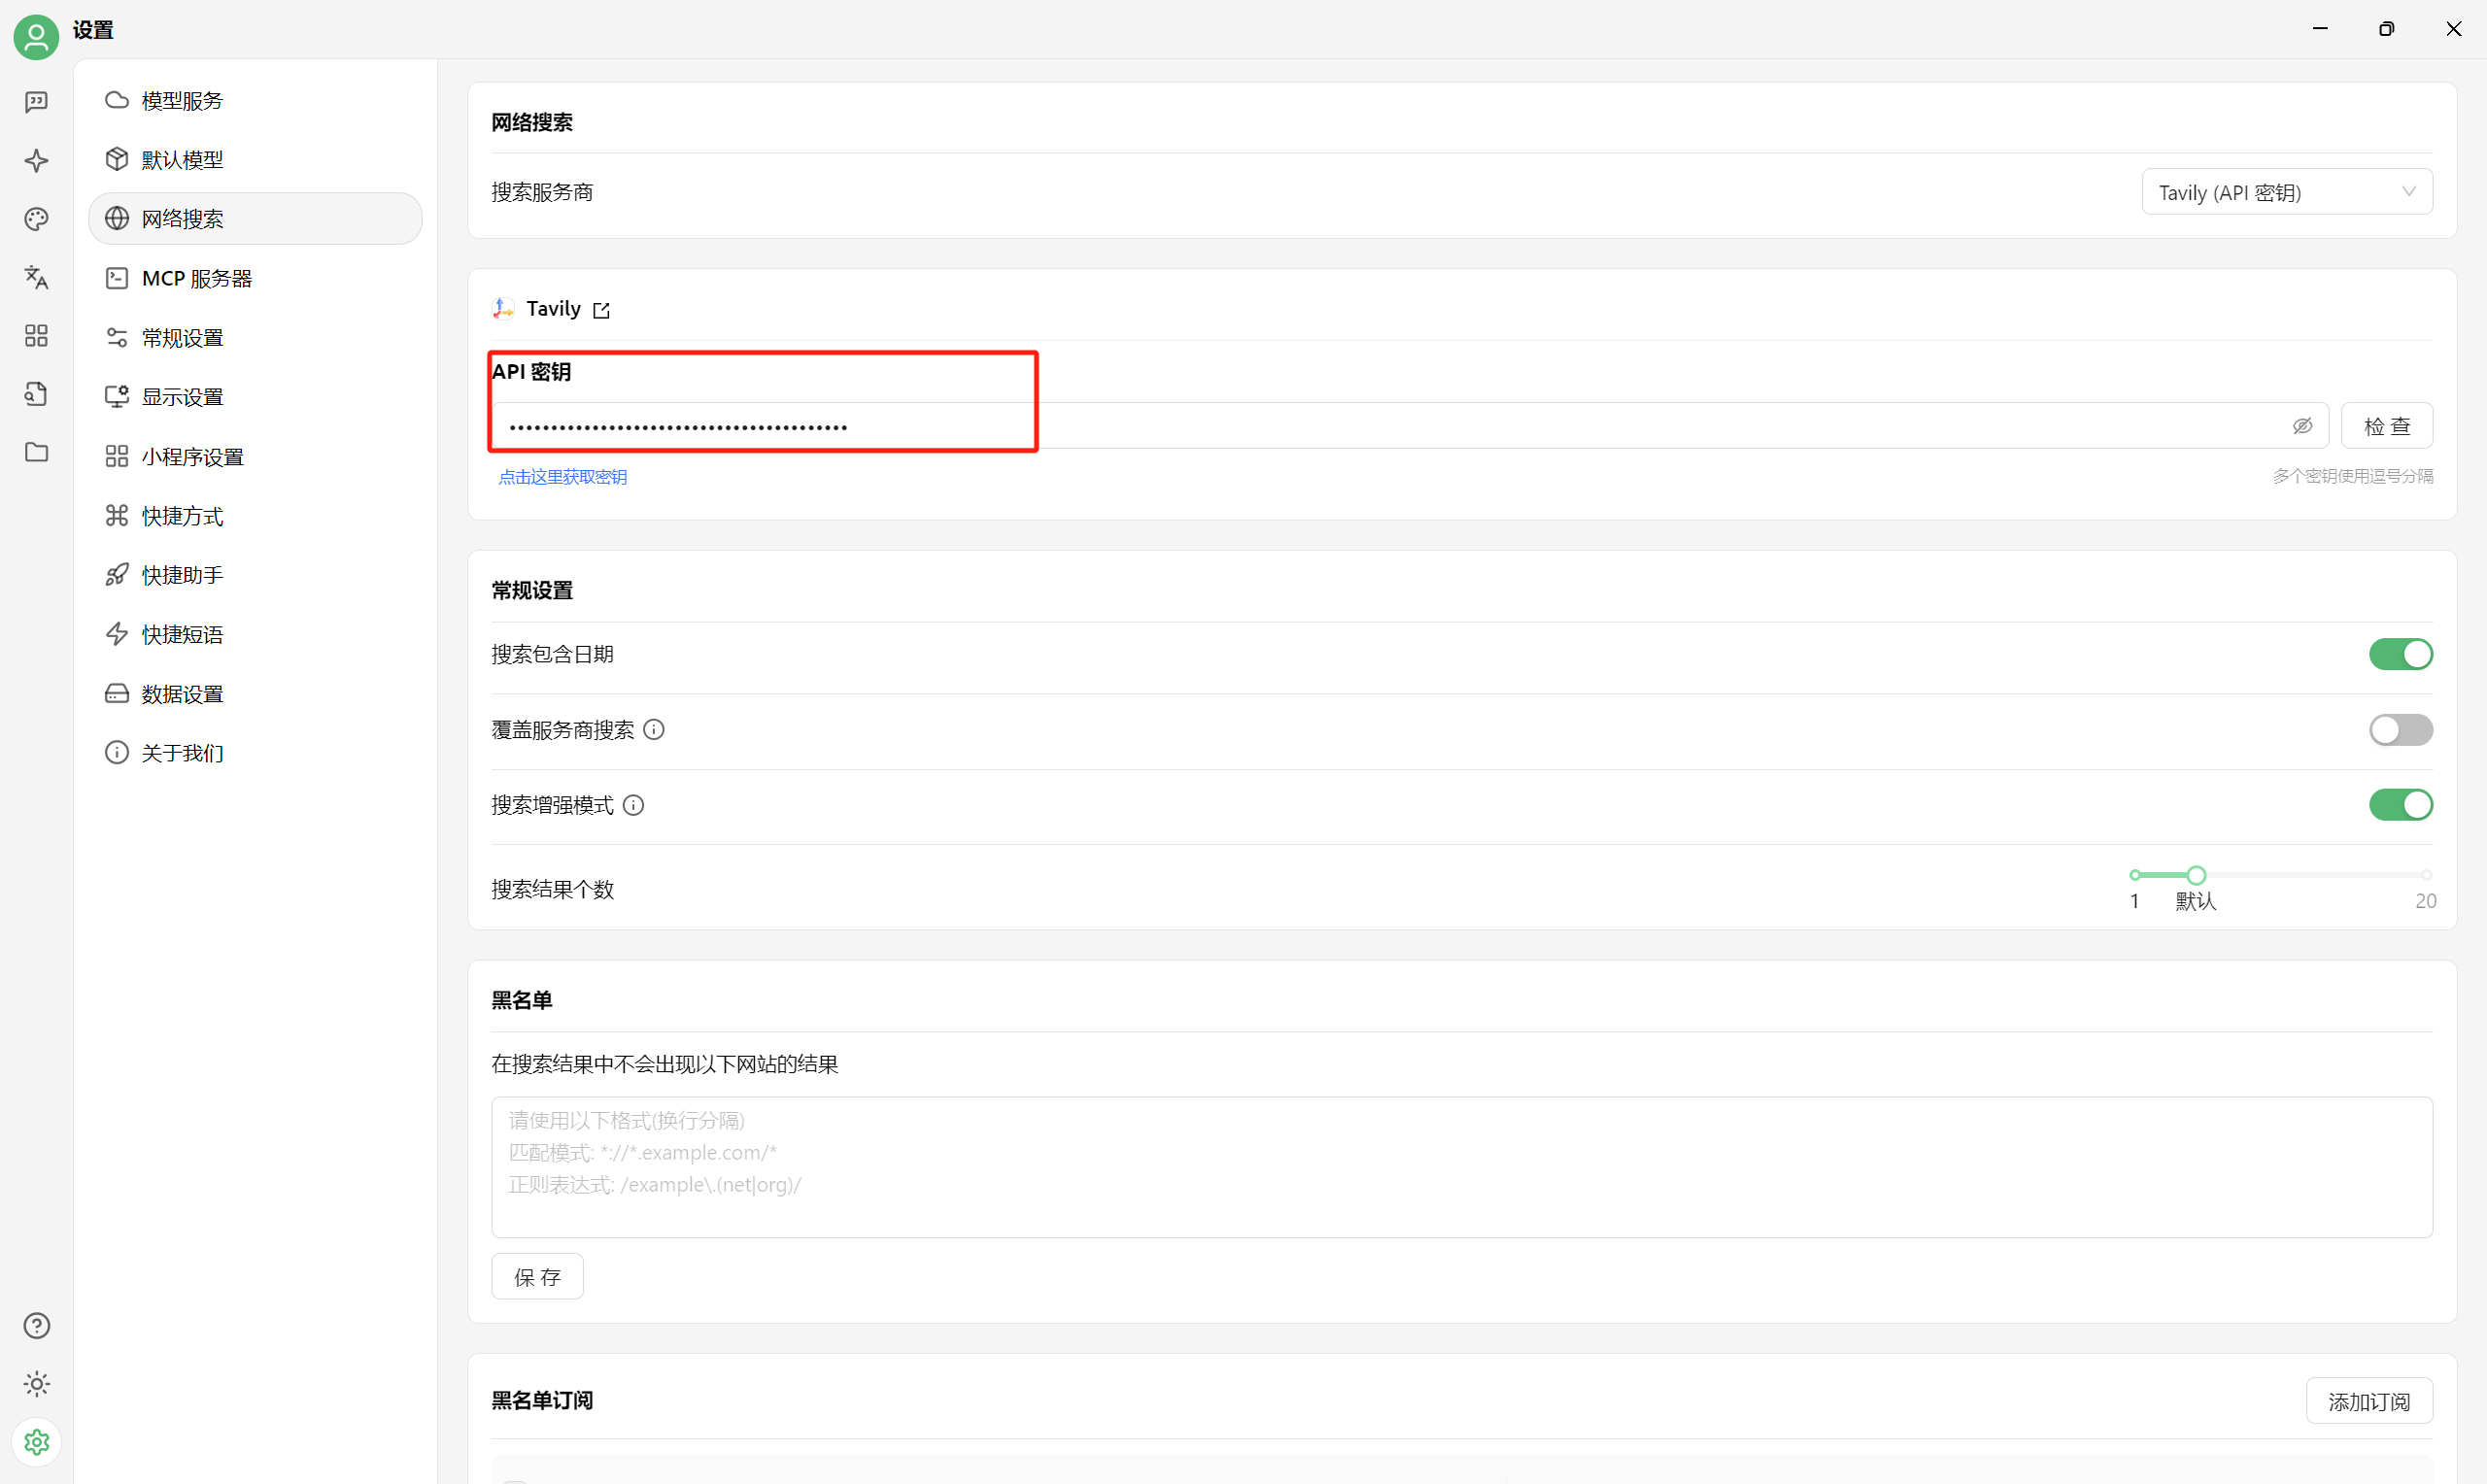The width and height of the screenshot is (2487, 1484).
Task: Open Tavily external website link icon
Action: point(601,310)
